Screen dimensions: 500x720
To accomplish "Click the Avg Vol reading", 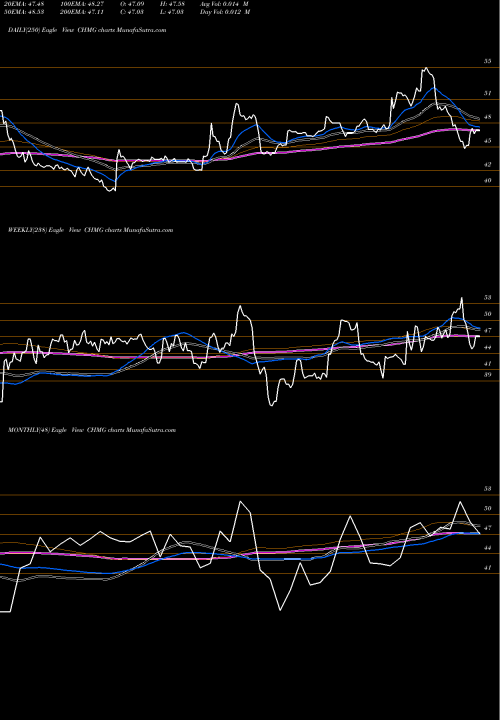I will point(225,4).
